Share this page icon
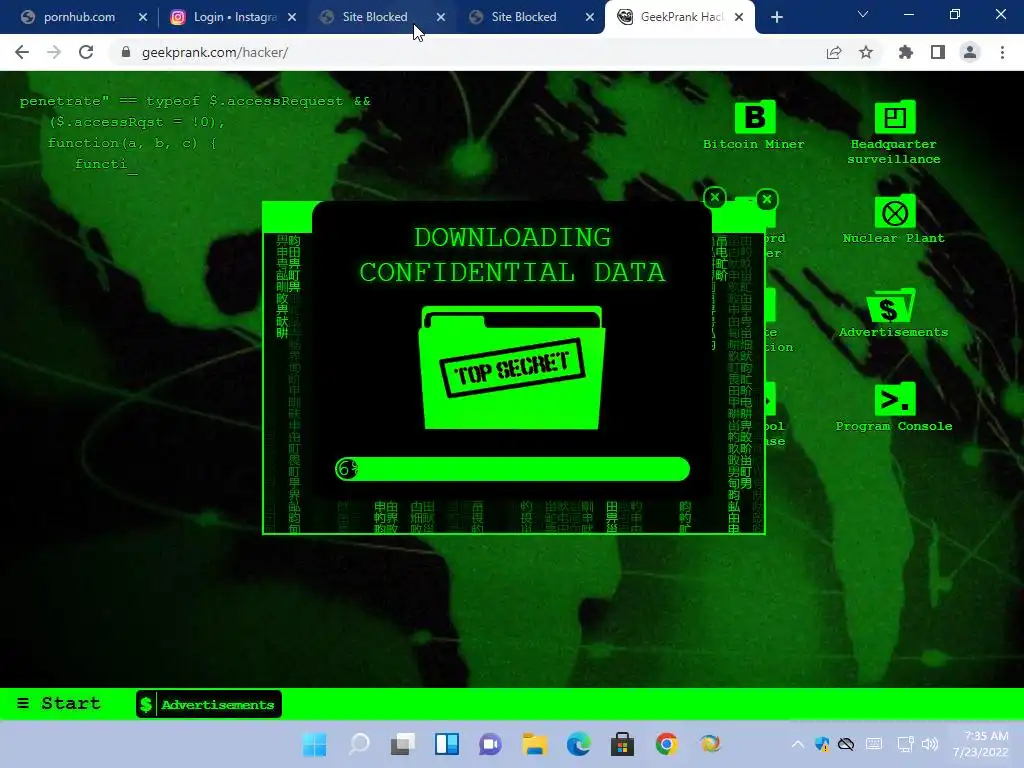This screenshot has width=1024, height=768. tap(834, 52)
